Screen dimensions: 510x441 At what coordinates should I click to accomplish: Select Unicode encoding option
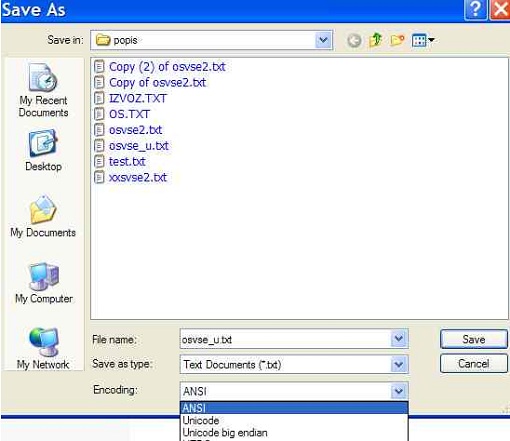coord(294,420)
